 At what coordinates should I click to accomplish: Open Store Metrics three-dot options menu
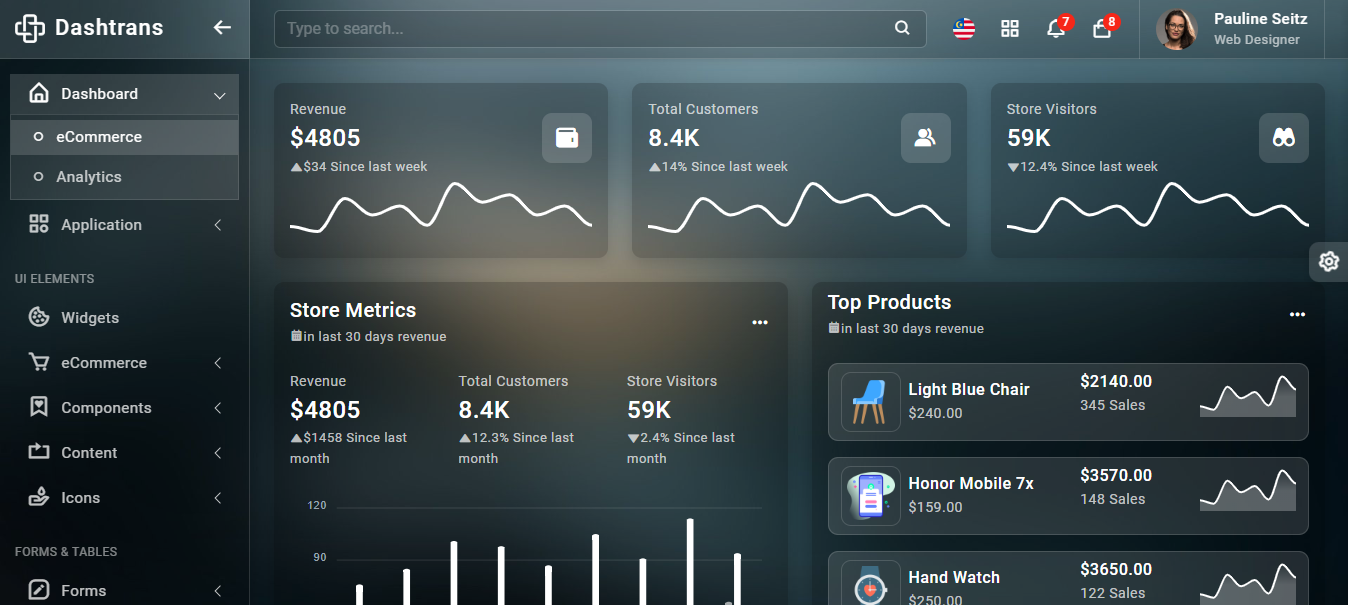[x=760, y=322]
